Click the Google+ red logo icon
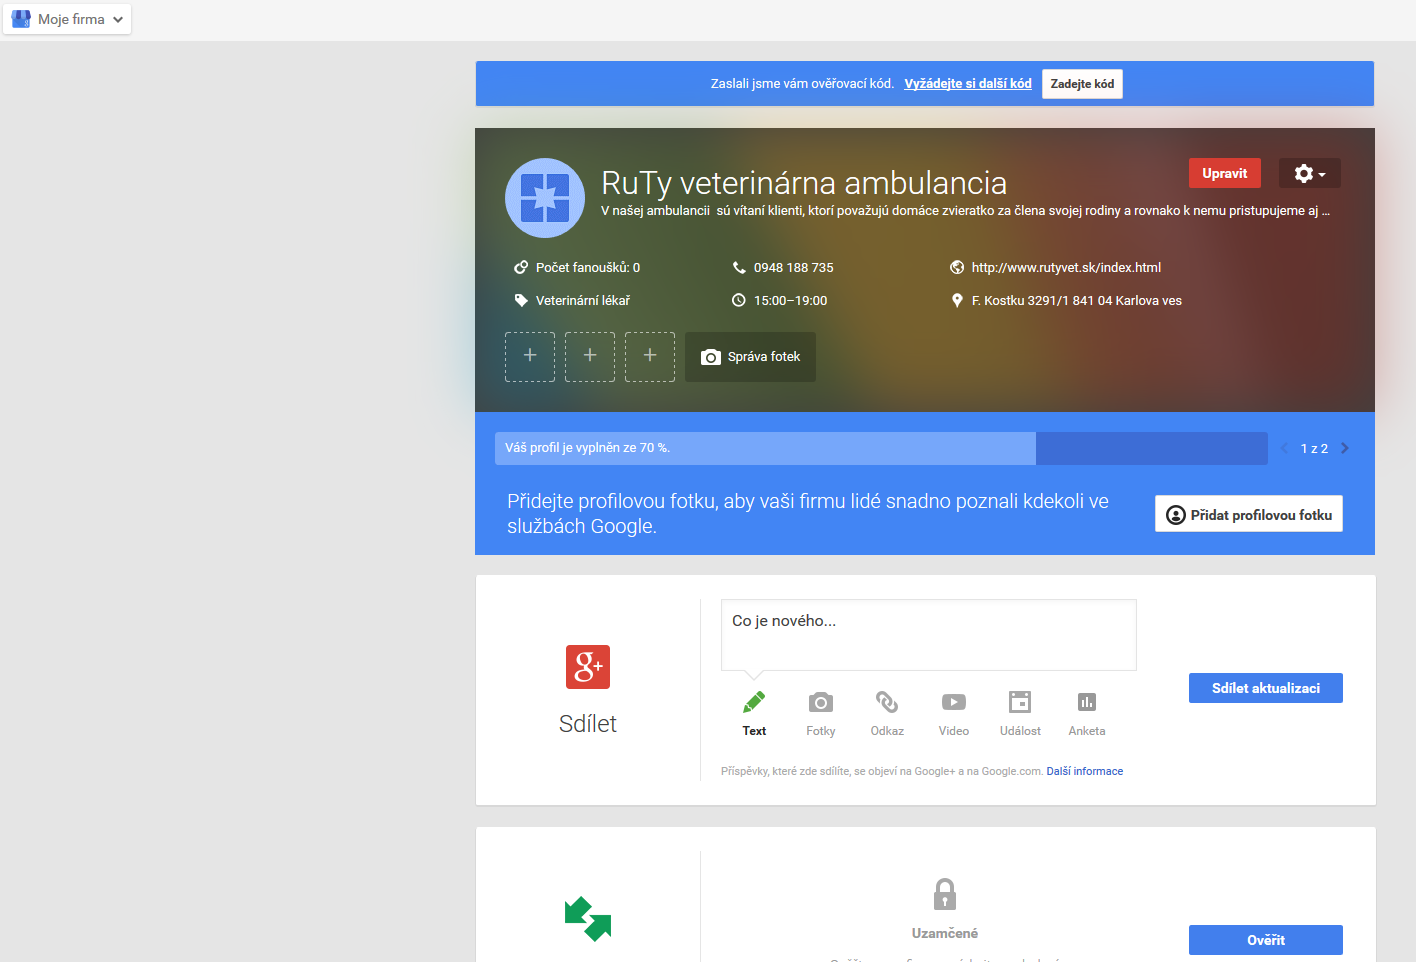Viewport: 1416px width, 962px height. (x=588, y=667)
